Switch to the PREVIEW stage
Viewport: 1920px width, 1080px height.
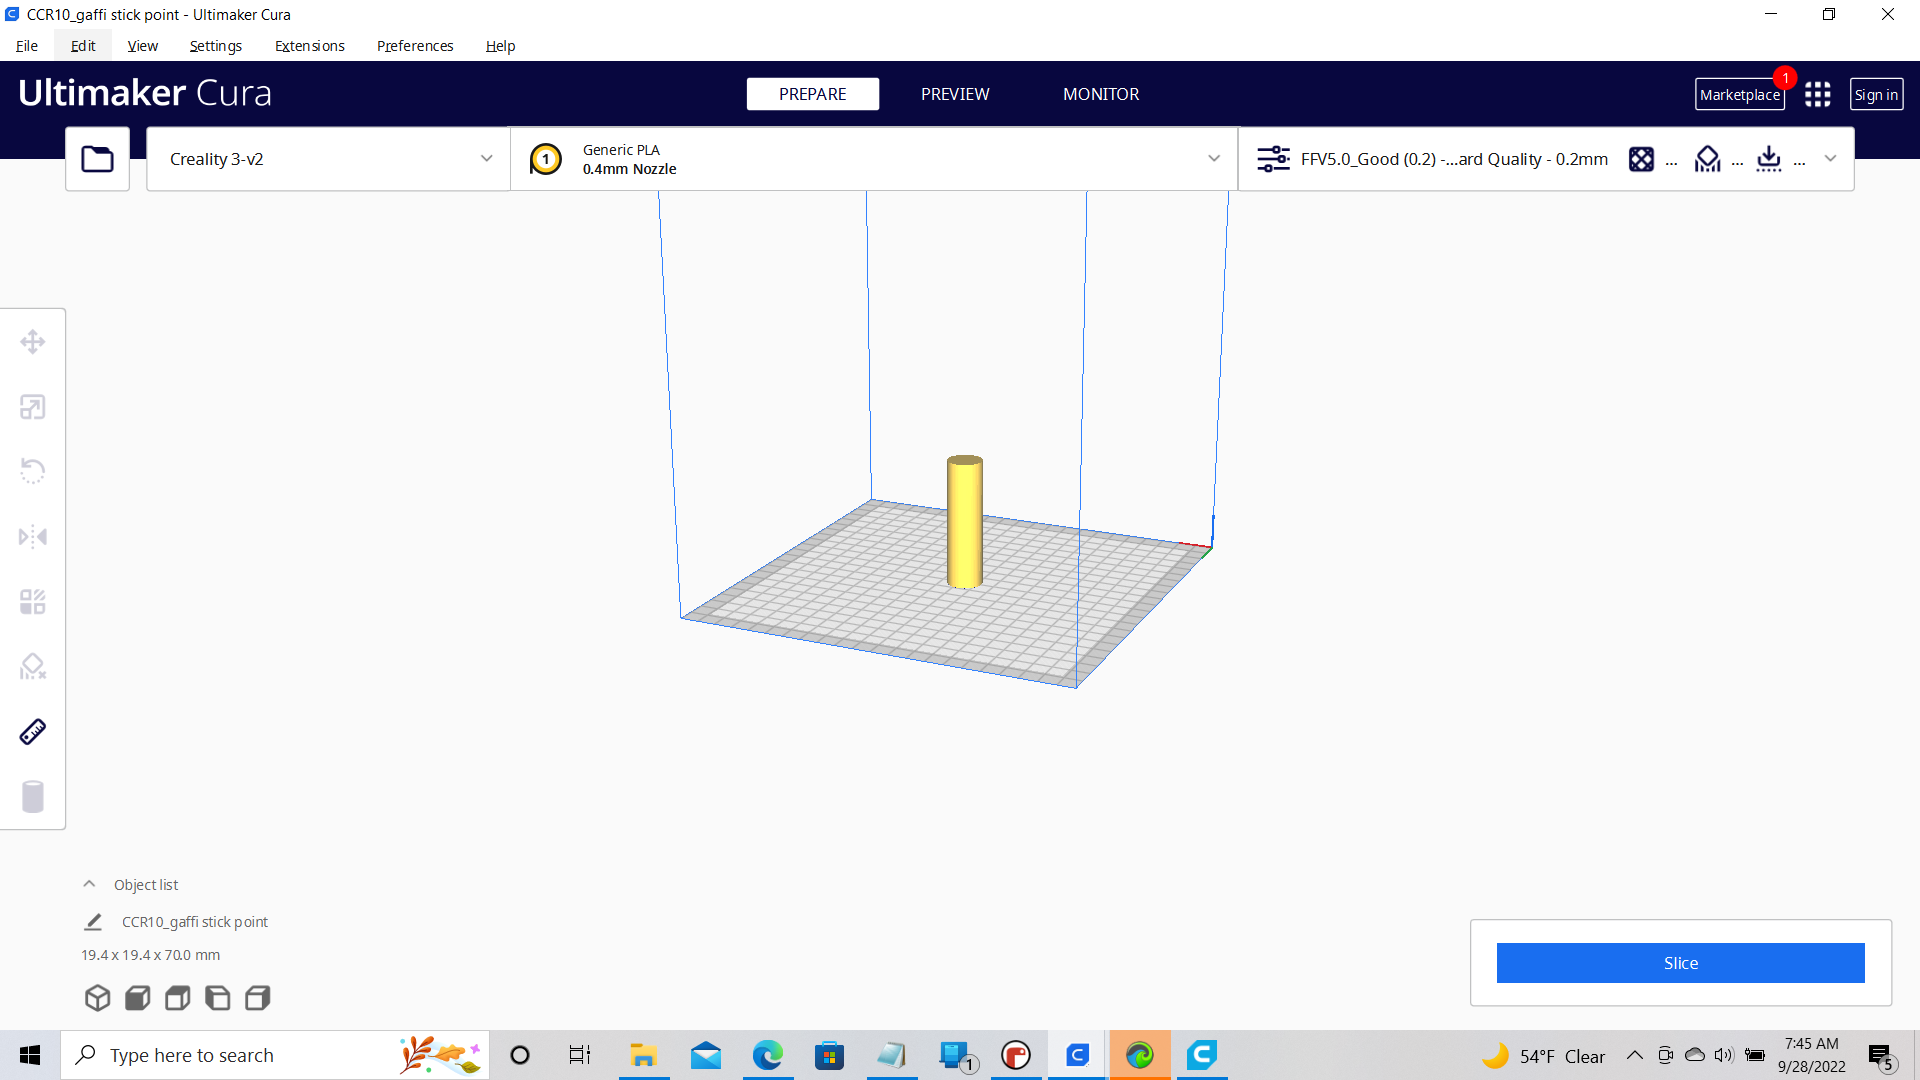955,94
